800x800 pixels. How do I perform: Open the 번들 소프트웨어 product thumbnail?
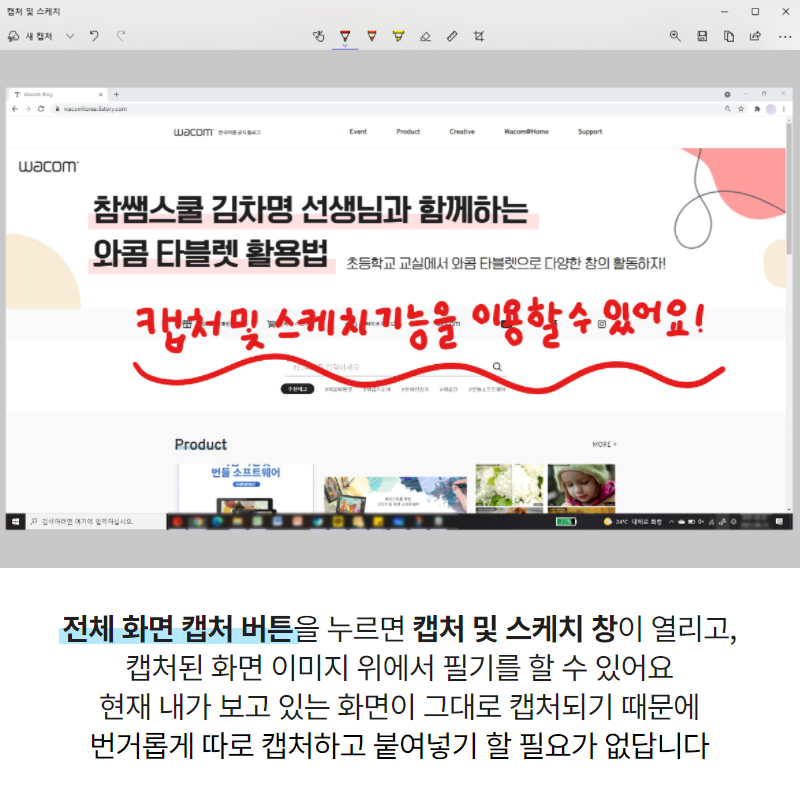tap(245, 488)
